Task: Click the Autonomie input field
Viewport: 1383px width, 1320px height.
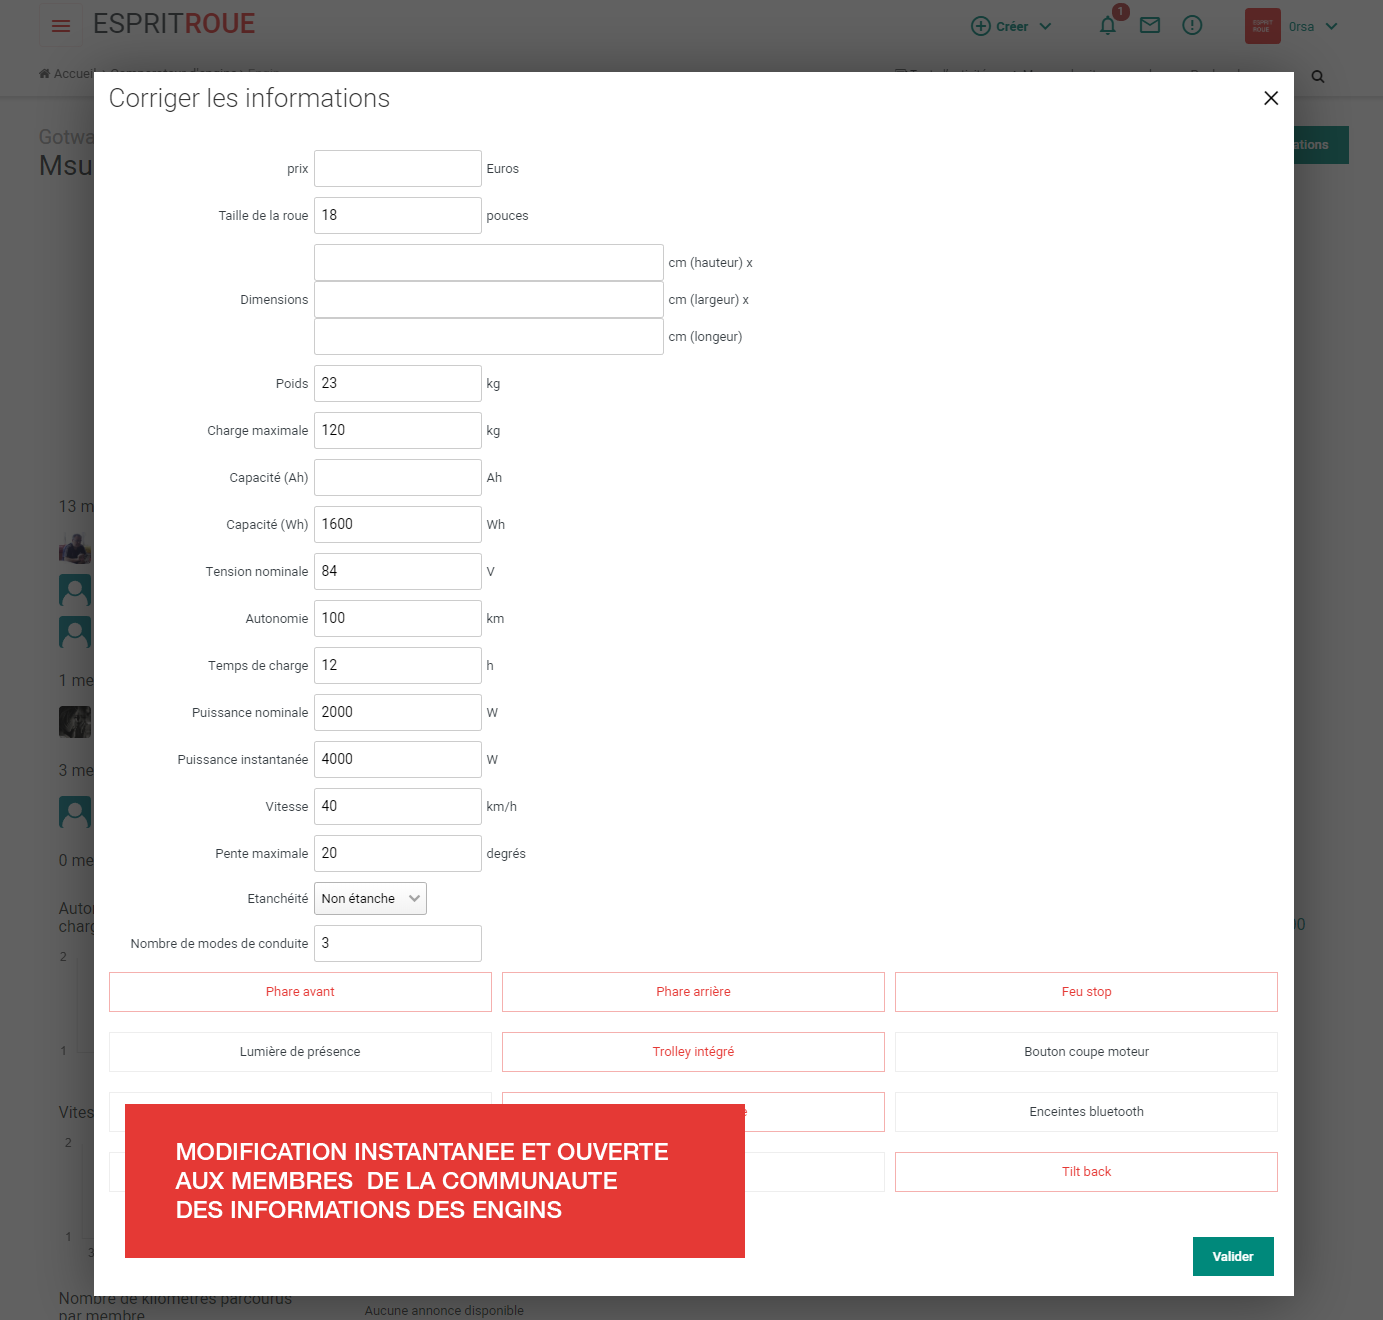Action: click(x=398, y=618)
